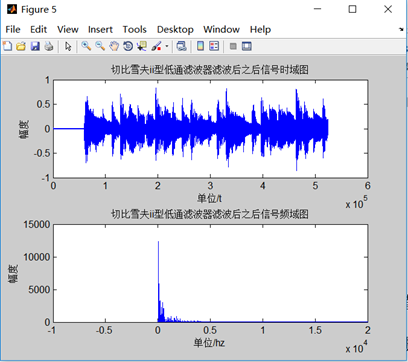Open the brush color dropdown arrow
This screenshot has height=362, width=408.
167,47
